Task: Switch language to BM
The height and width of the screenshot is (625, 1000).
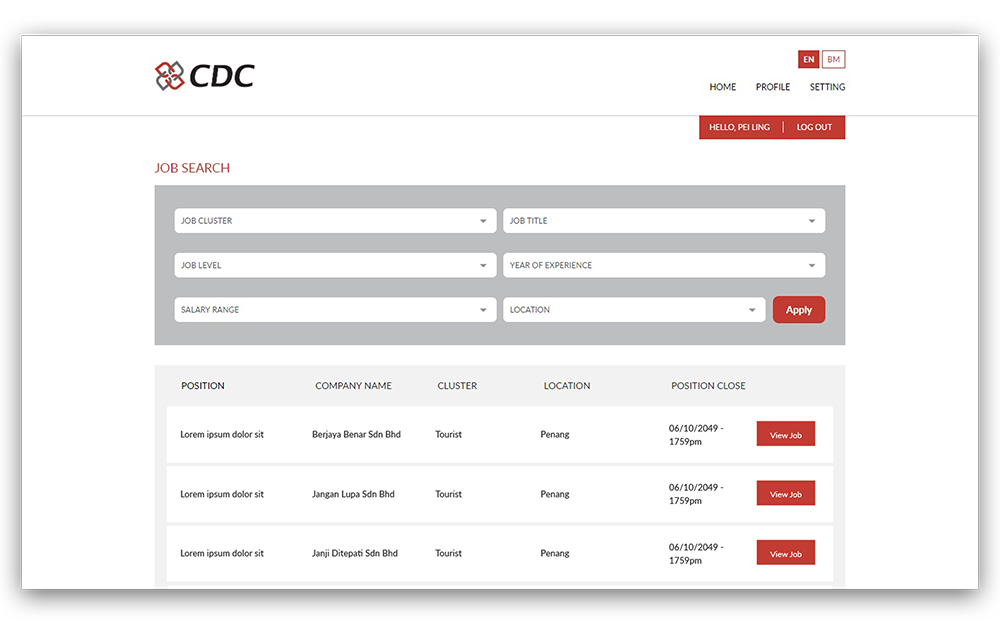Action: (833, 60)
